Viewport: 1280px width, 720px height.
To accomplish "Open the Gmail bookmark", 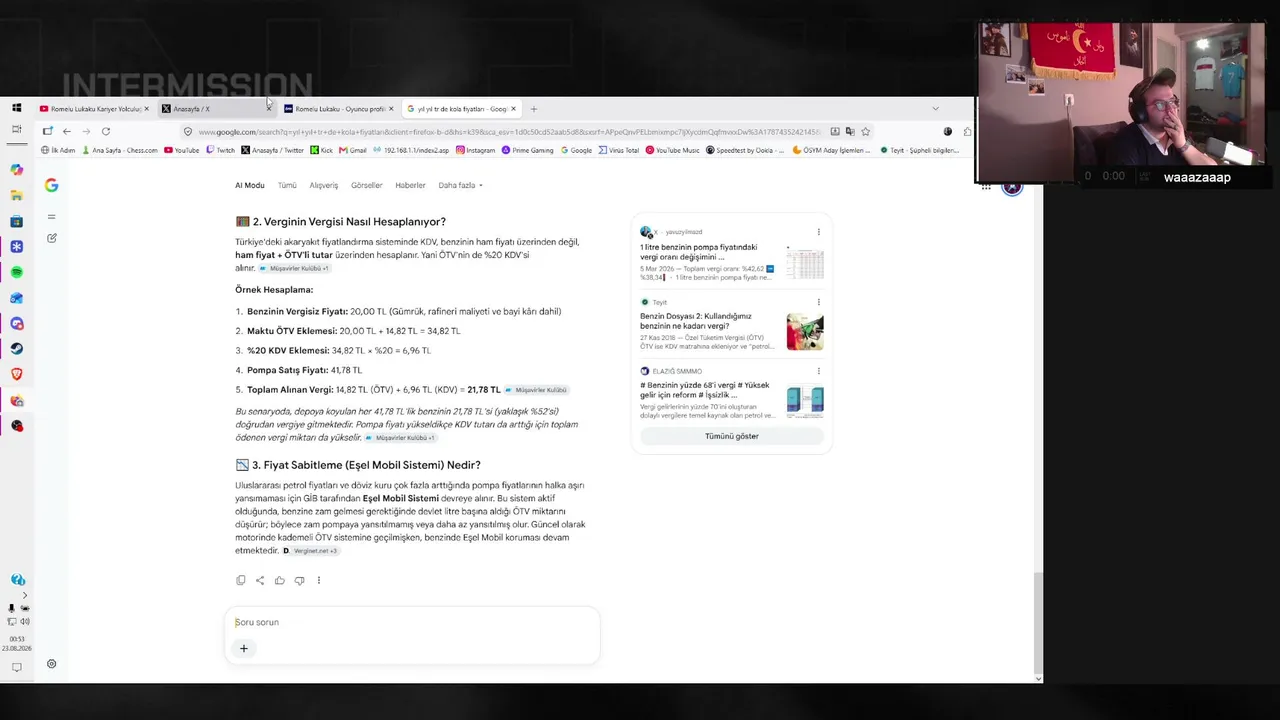I will coord(353,150).
